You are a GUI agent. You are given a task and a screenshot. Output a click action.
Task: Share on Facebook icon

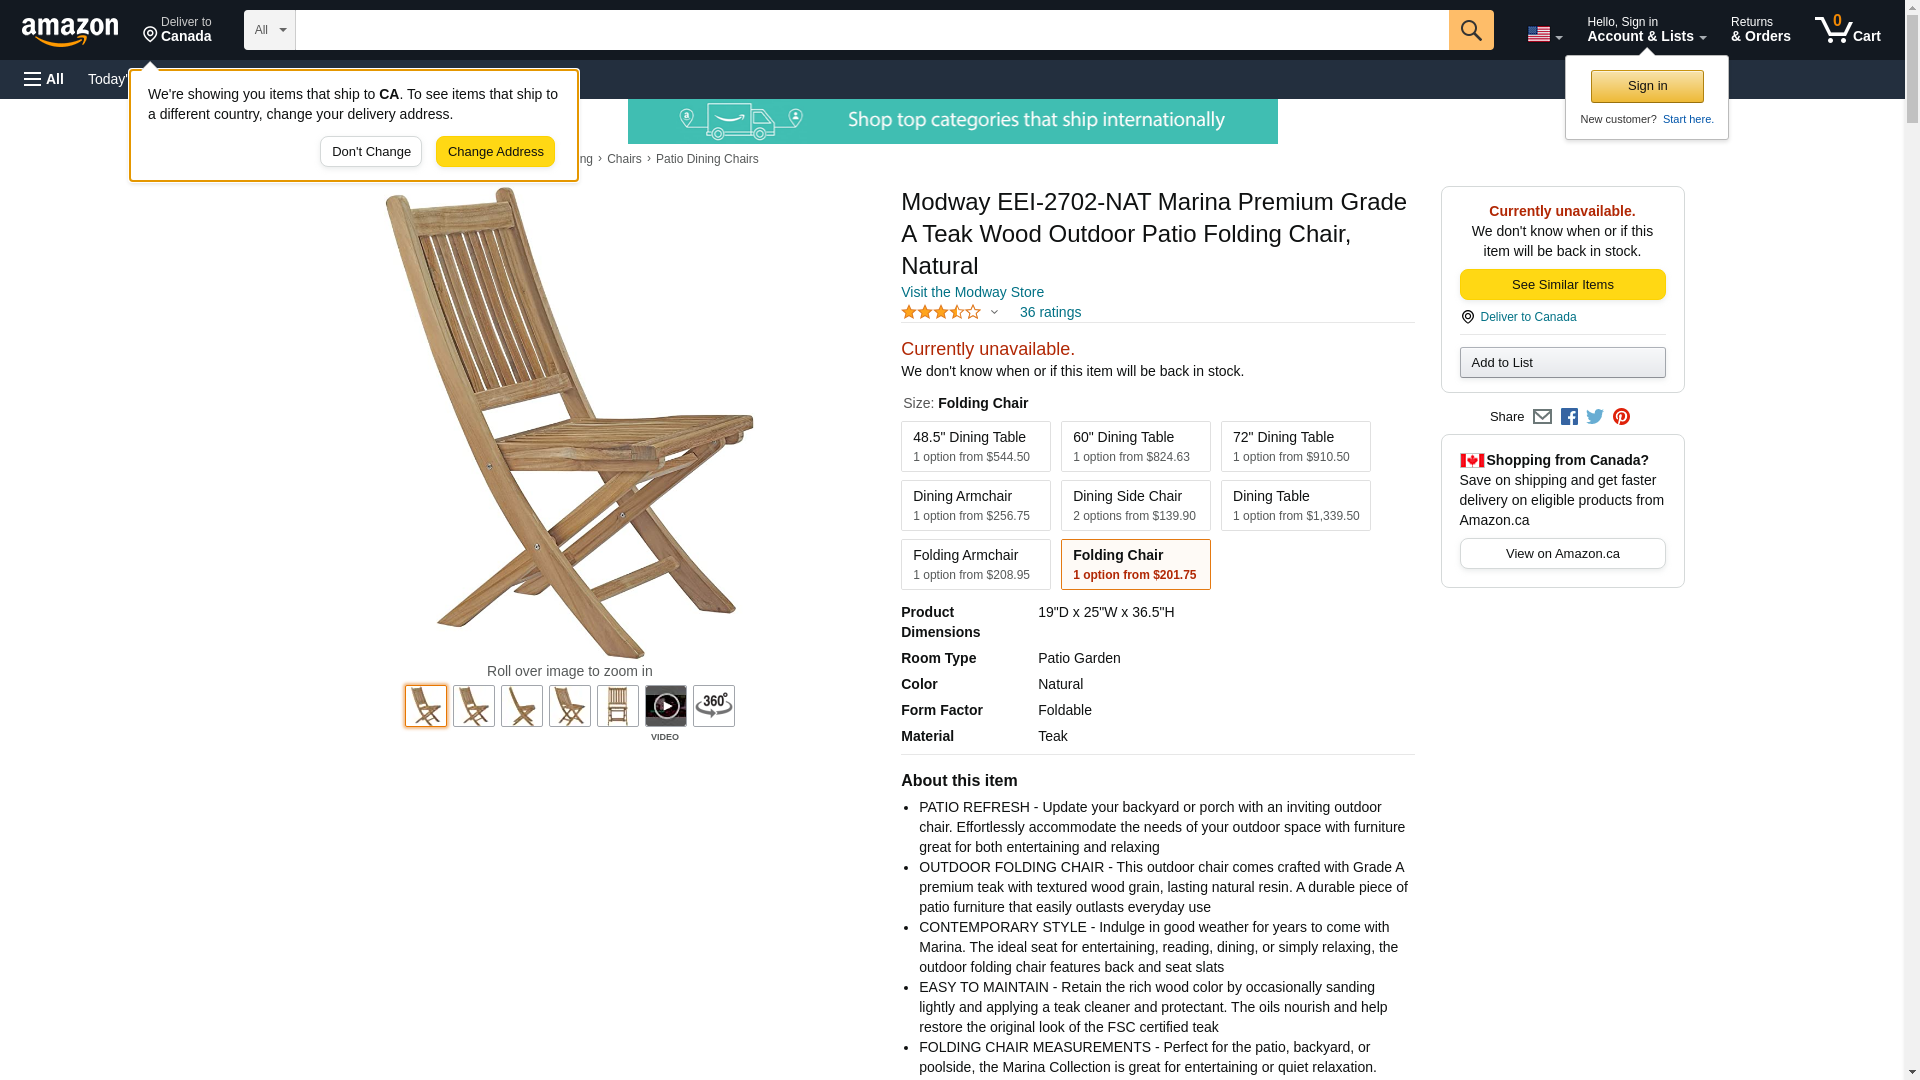point(1568,417)
